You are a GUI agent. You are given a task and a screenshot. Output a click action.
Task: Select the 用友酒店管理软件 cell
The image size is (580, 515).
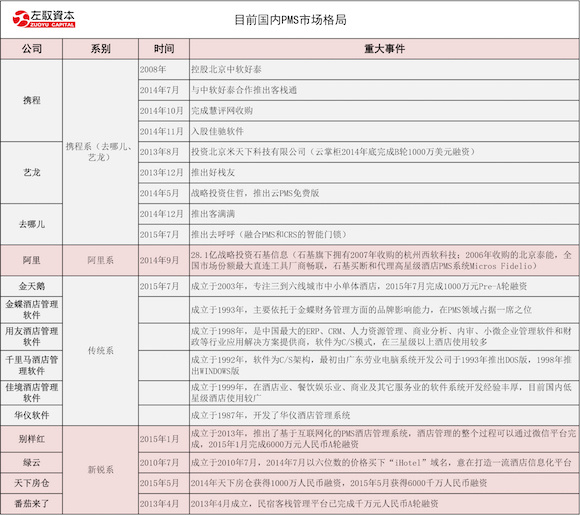[x=31, y=337]
